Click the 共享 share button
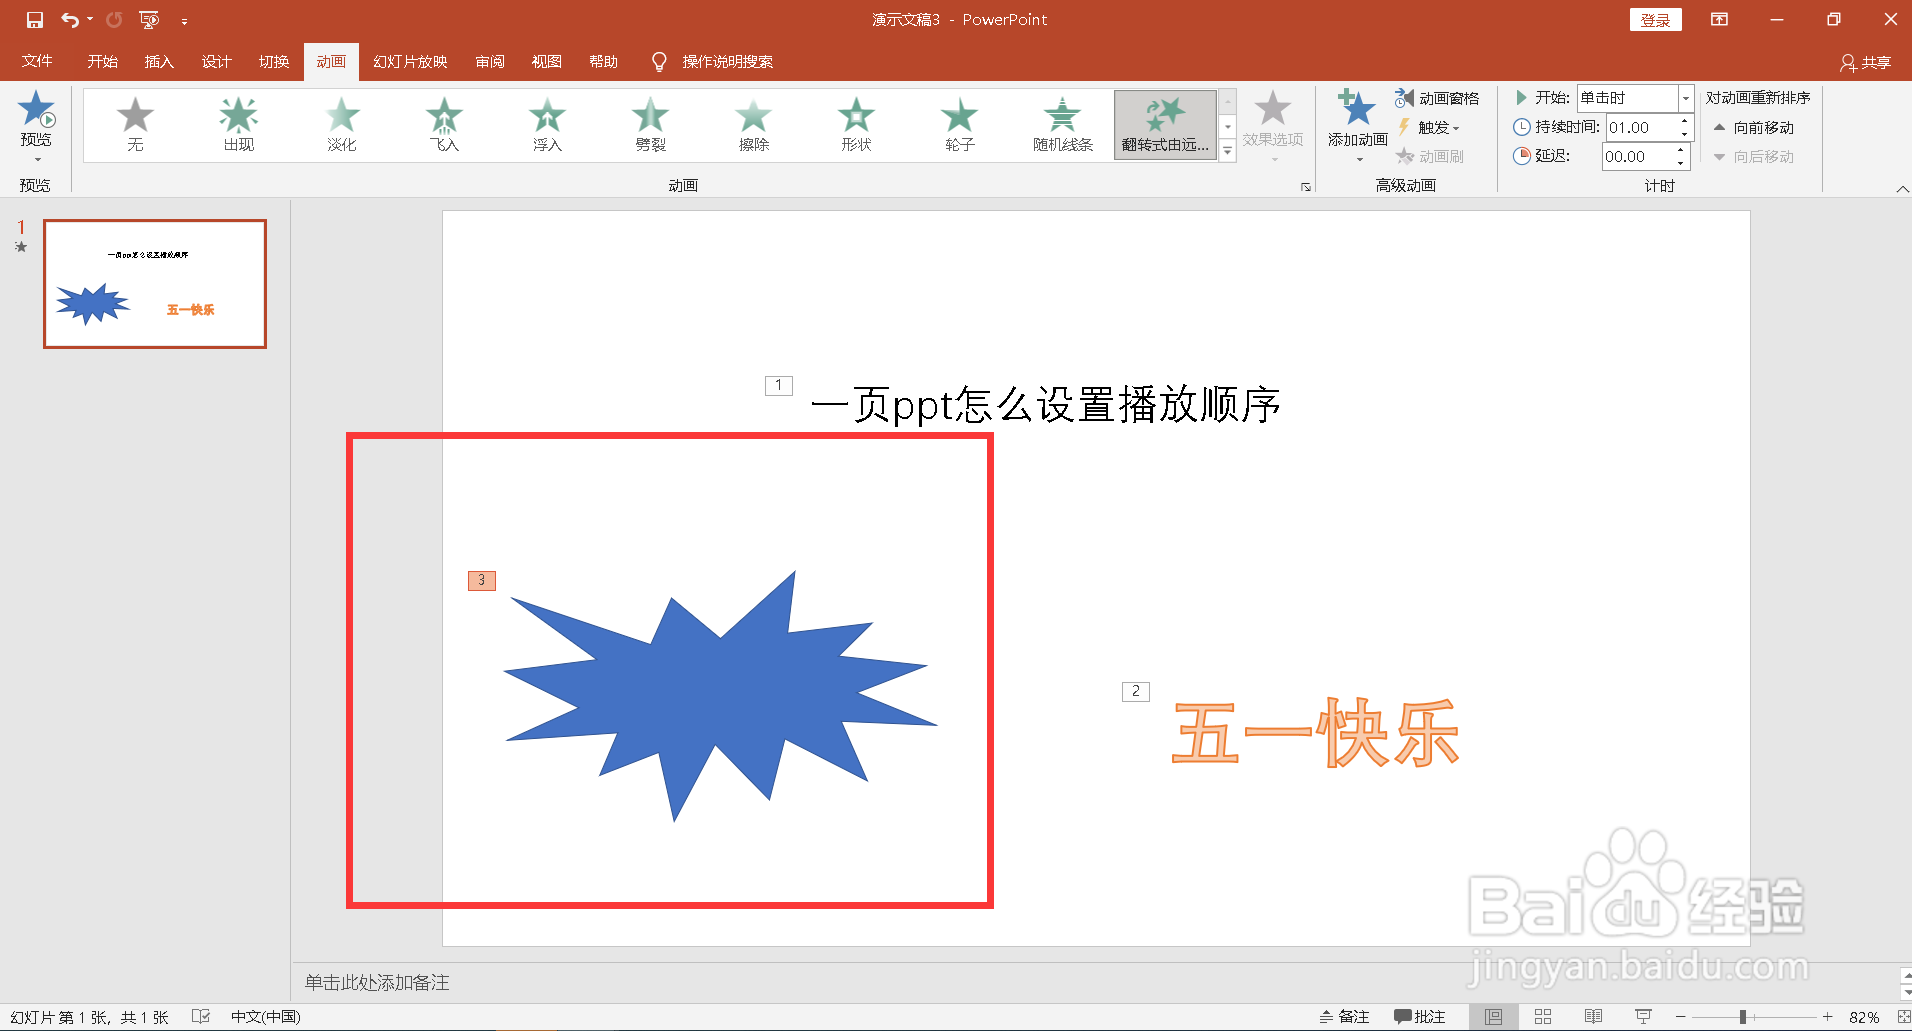Viewport: 1912px width, 1031px height. (1866, 62)
